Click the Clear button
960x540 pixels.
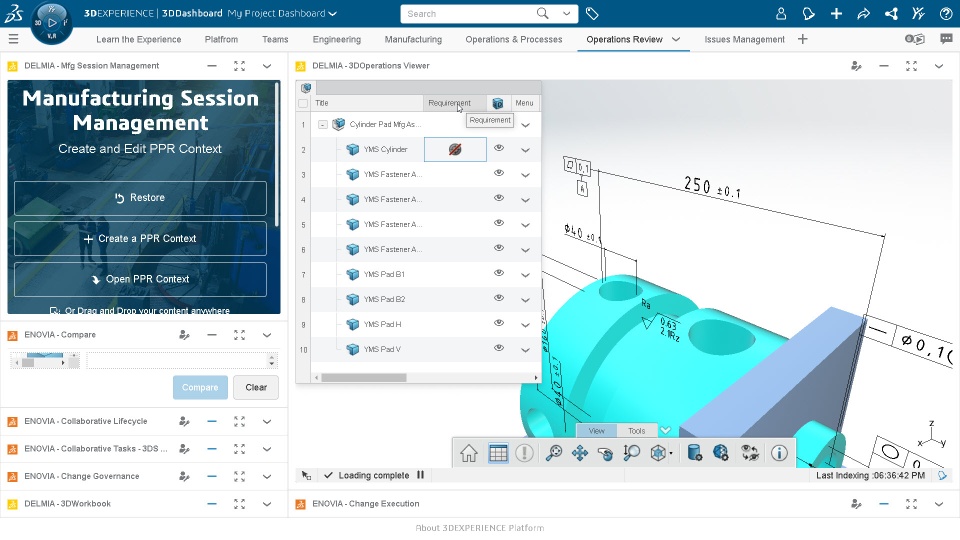[256, 388]
